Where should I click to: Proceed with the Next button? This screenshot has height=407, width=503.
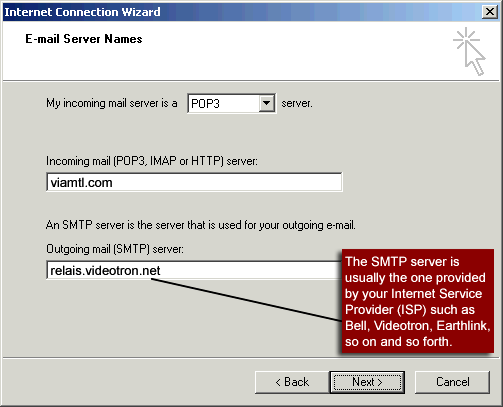pyautogui.click(x=367, y=382)
